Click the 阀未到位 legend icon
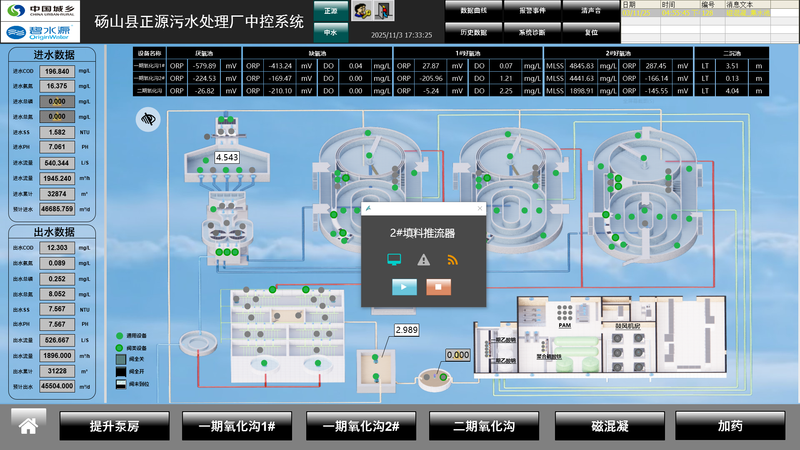800x450 pixels. 120,384
